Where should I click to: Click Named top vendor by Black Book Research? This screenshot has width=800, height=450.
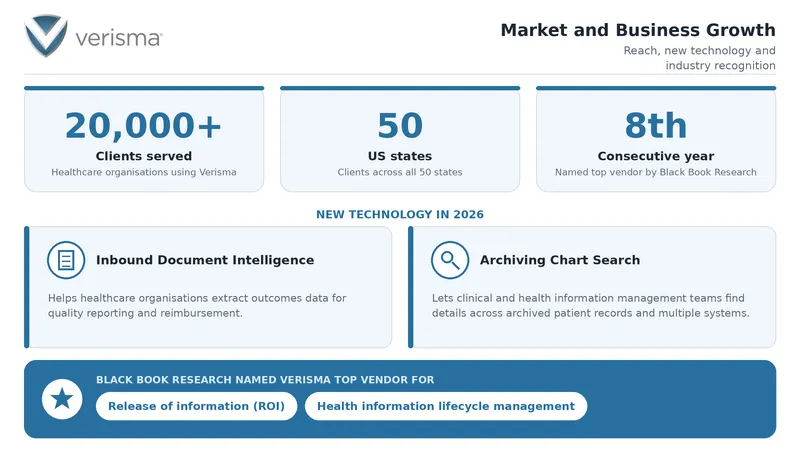click(x=656, y=172)
